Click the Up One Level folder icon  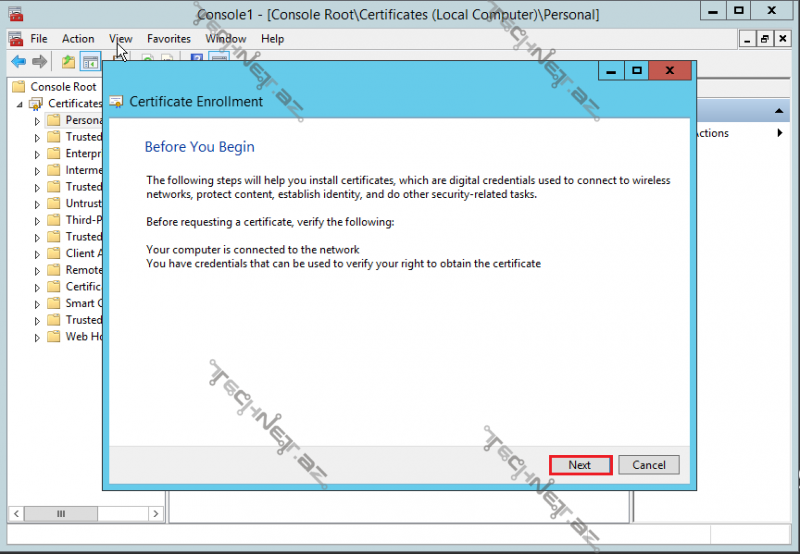[x=68, y=62]
